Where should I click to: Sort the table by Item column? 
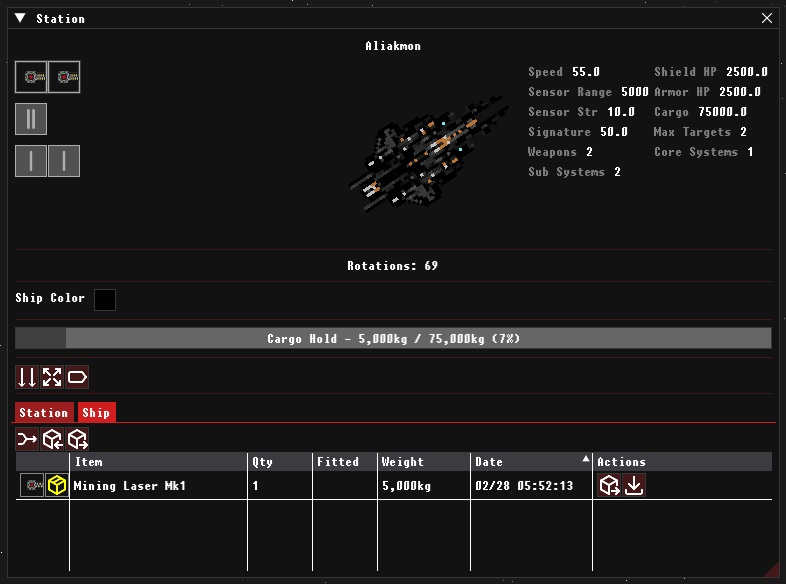(158, 462)
